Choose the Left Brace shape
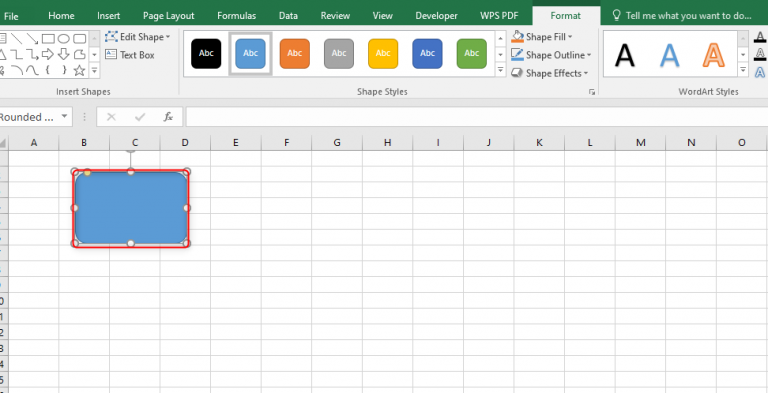Image resolution: width=768 pixels, height=393 pixels. [x=48, y=71]
